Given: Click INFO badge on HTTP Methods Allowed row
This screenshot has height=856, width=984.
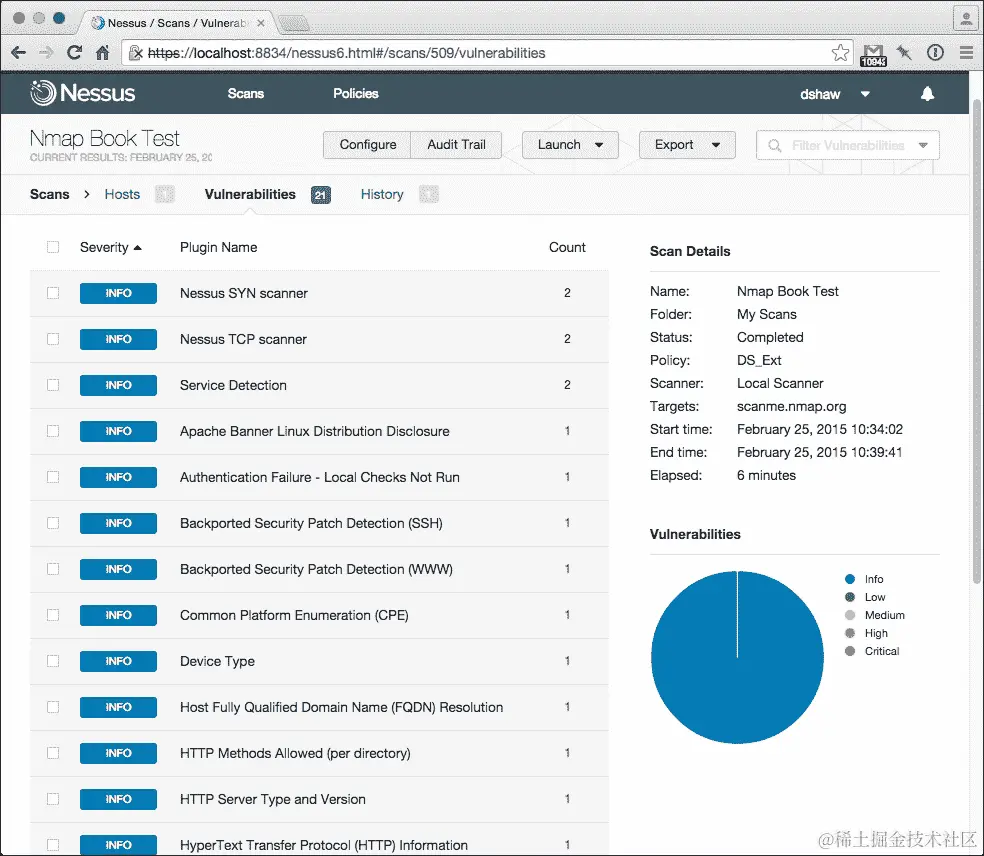Looking at the screenshot, I should point(118,753).
